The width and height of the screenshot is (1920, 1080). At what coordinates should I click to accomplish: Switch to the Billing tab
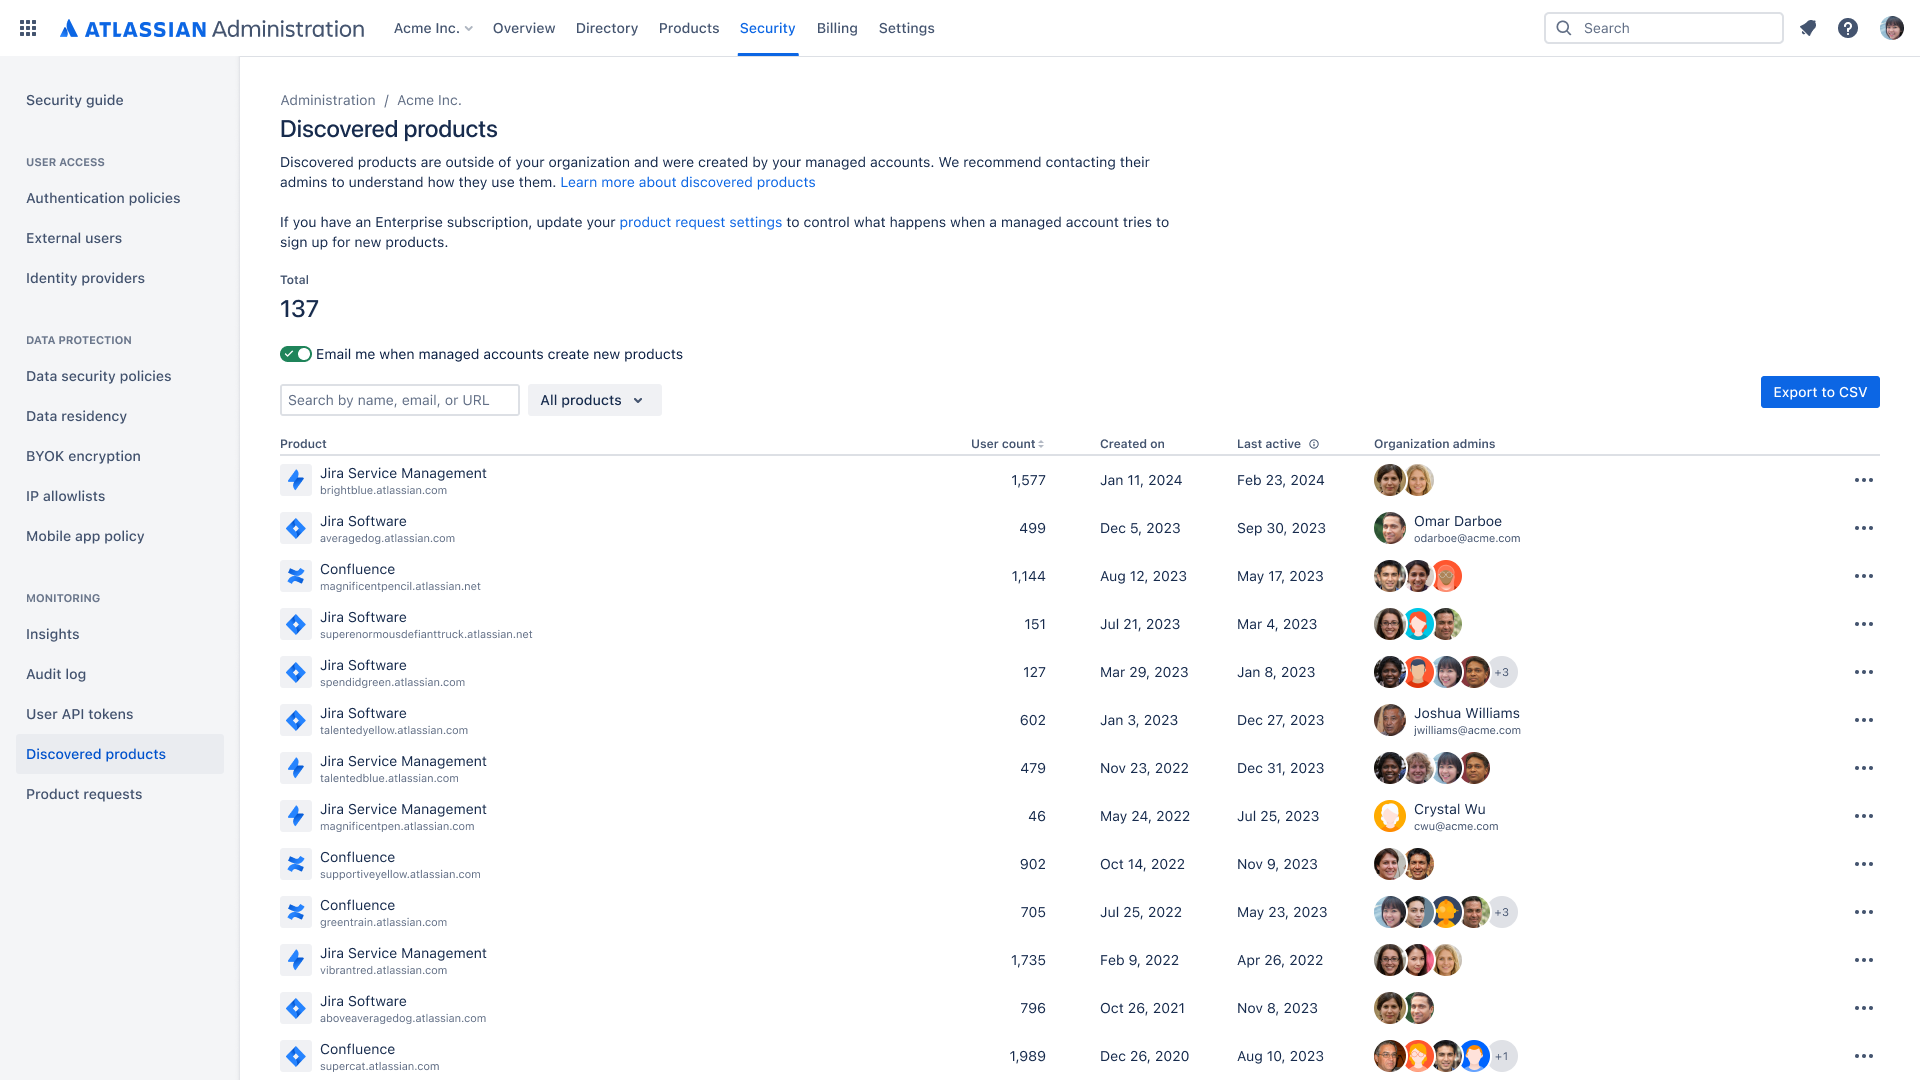pos(836,28)
